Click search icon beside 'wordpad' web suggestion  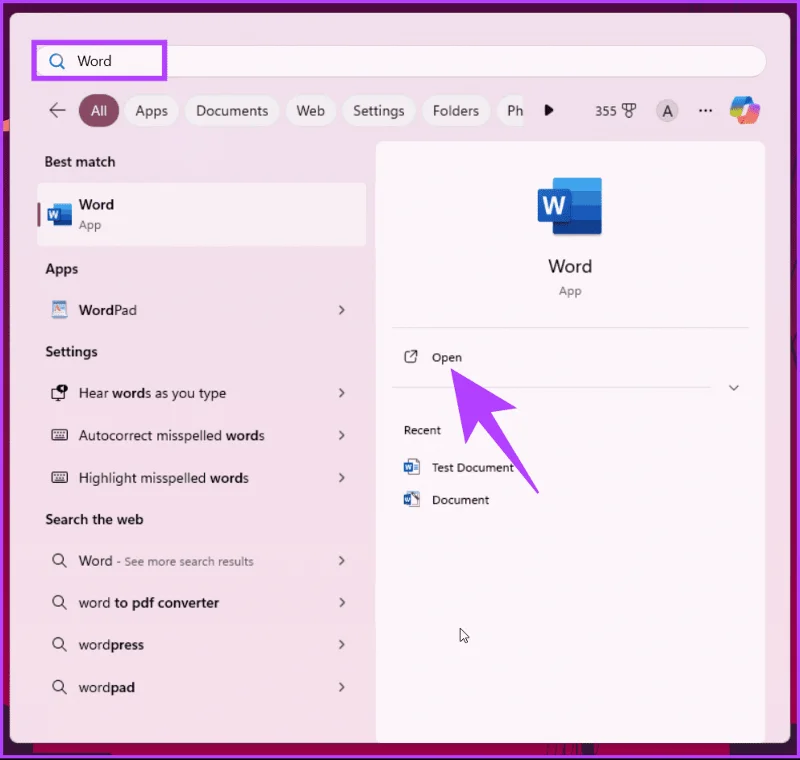coord(59,687)
